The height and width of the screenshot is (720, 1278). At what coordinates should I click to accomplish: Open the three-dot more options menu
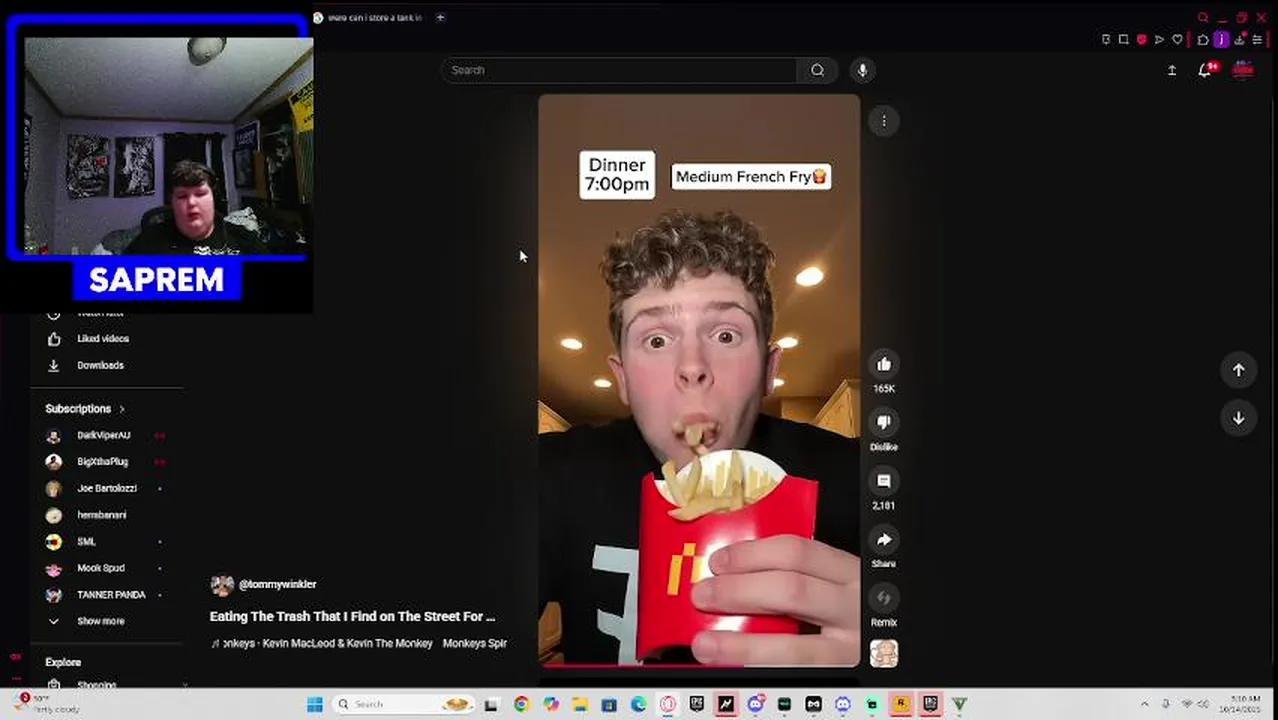pos(884,121)
